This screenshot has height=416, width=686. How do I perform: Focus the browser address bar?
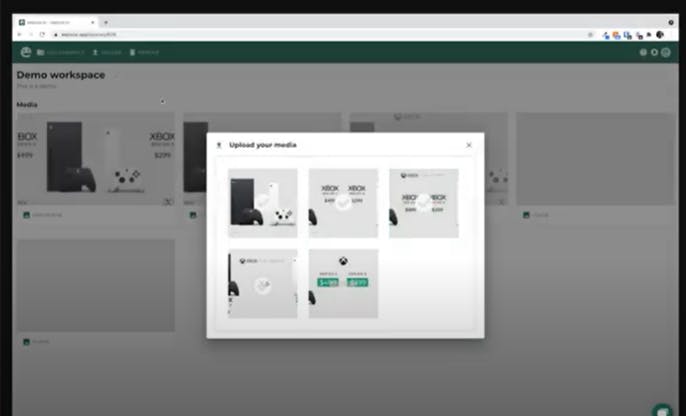[324, 35]
